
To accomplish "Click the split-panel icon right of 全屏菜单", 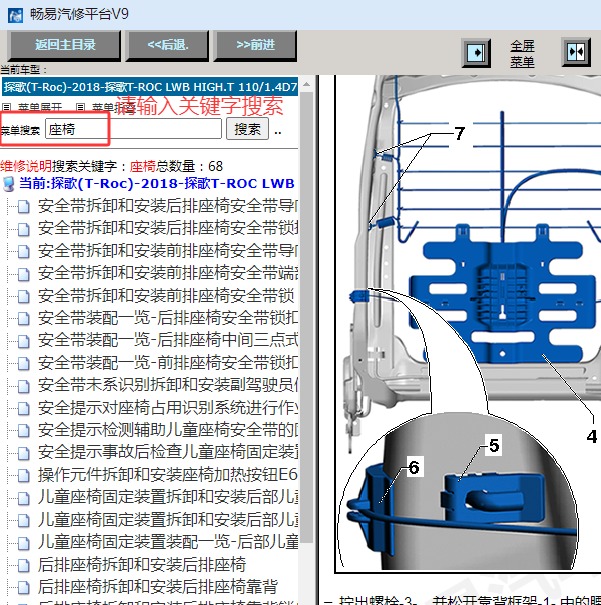I will tap(574, 52).
